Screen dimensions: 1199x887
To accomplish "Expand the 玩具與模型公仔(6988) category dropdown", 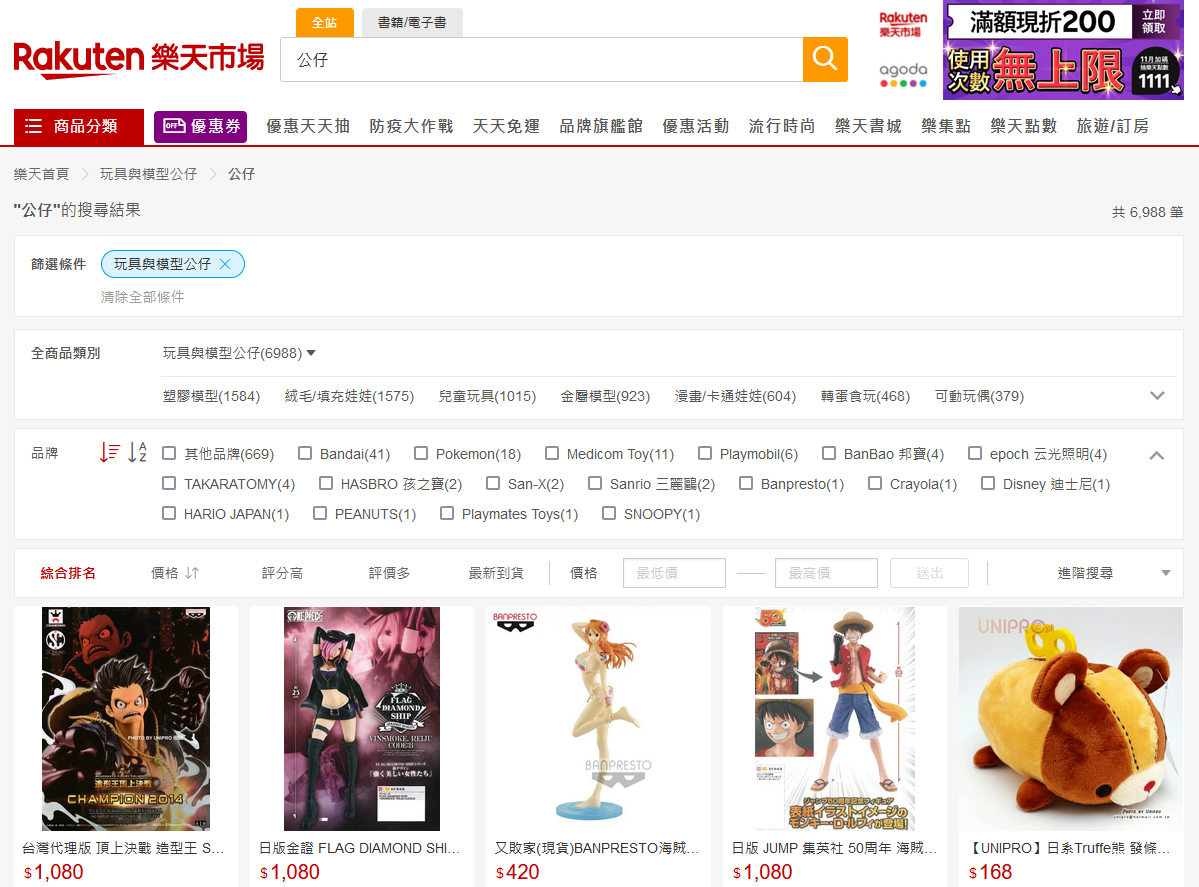I will 239,353.
